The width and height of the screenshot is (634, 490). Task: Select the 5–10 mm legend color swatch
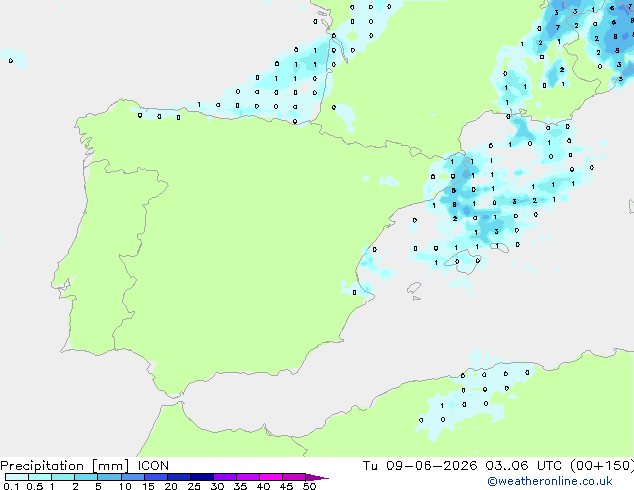109,477
